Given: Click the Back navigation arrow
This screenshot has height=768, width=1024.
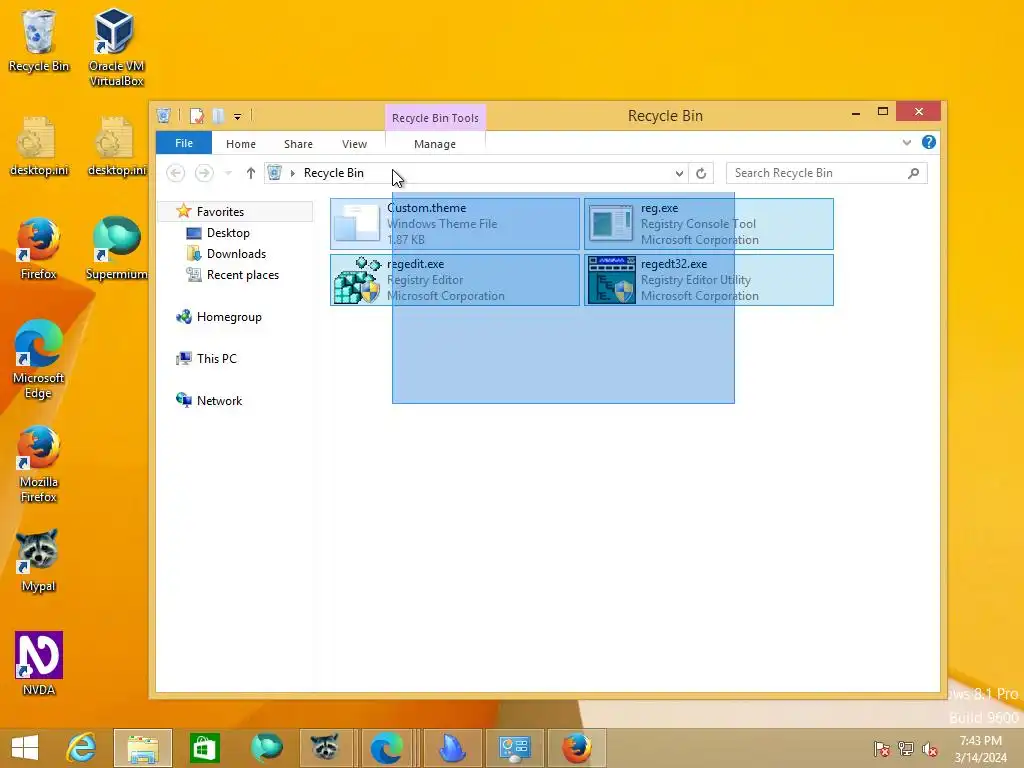Looking at the screenshot, I should tap(175, 173).
